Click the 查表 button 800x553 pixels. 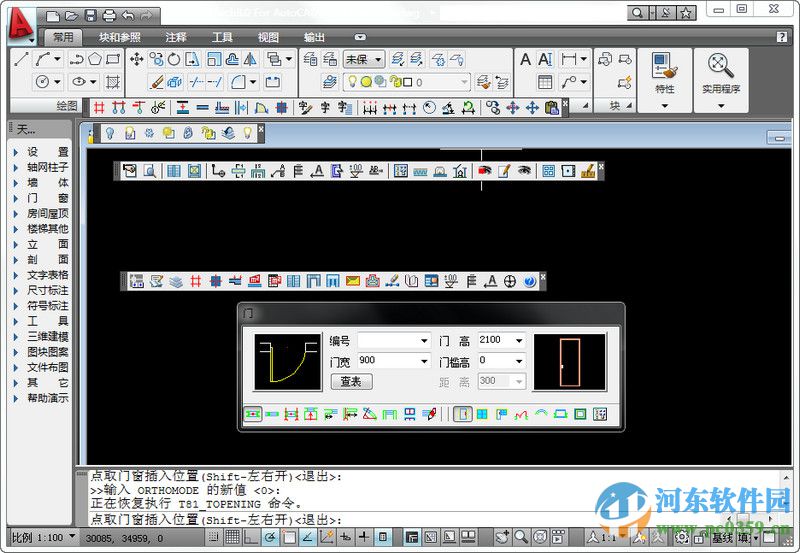coord(351,381)
